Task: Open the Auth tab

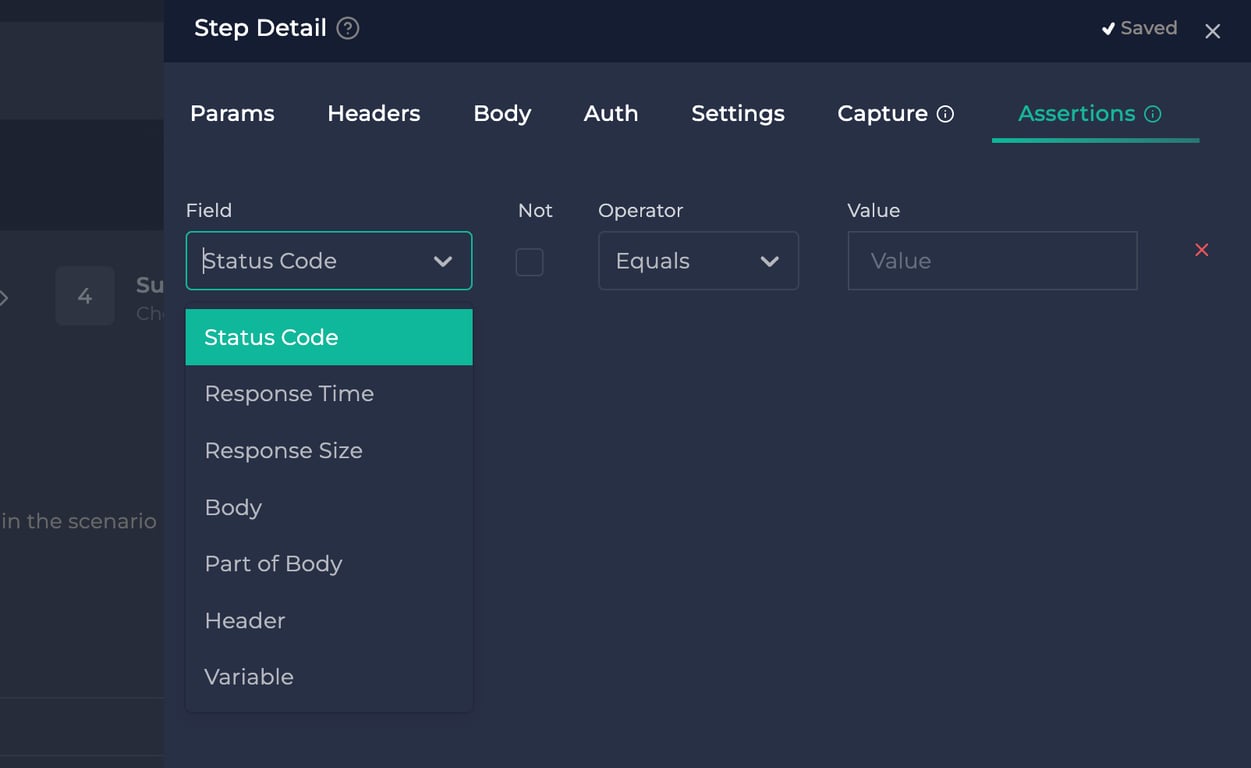Action: [x=610, y=113]
